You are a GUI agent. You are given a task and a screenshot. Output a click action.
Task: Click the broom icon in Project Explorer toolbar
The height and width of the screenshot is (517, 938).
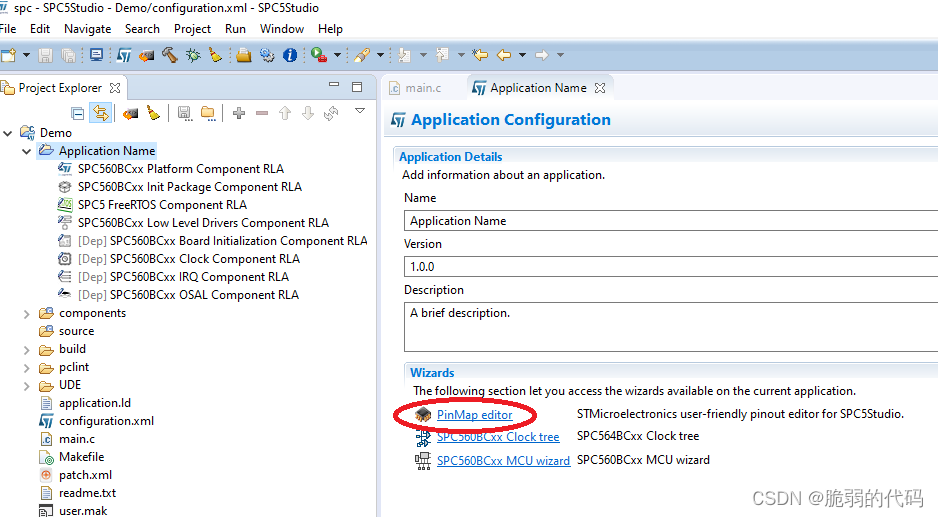pyautogui.click(x=154, y=113)
